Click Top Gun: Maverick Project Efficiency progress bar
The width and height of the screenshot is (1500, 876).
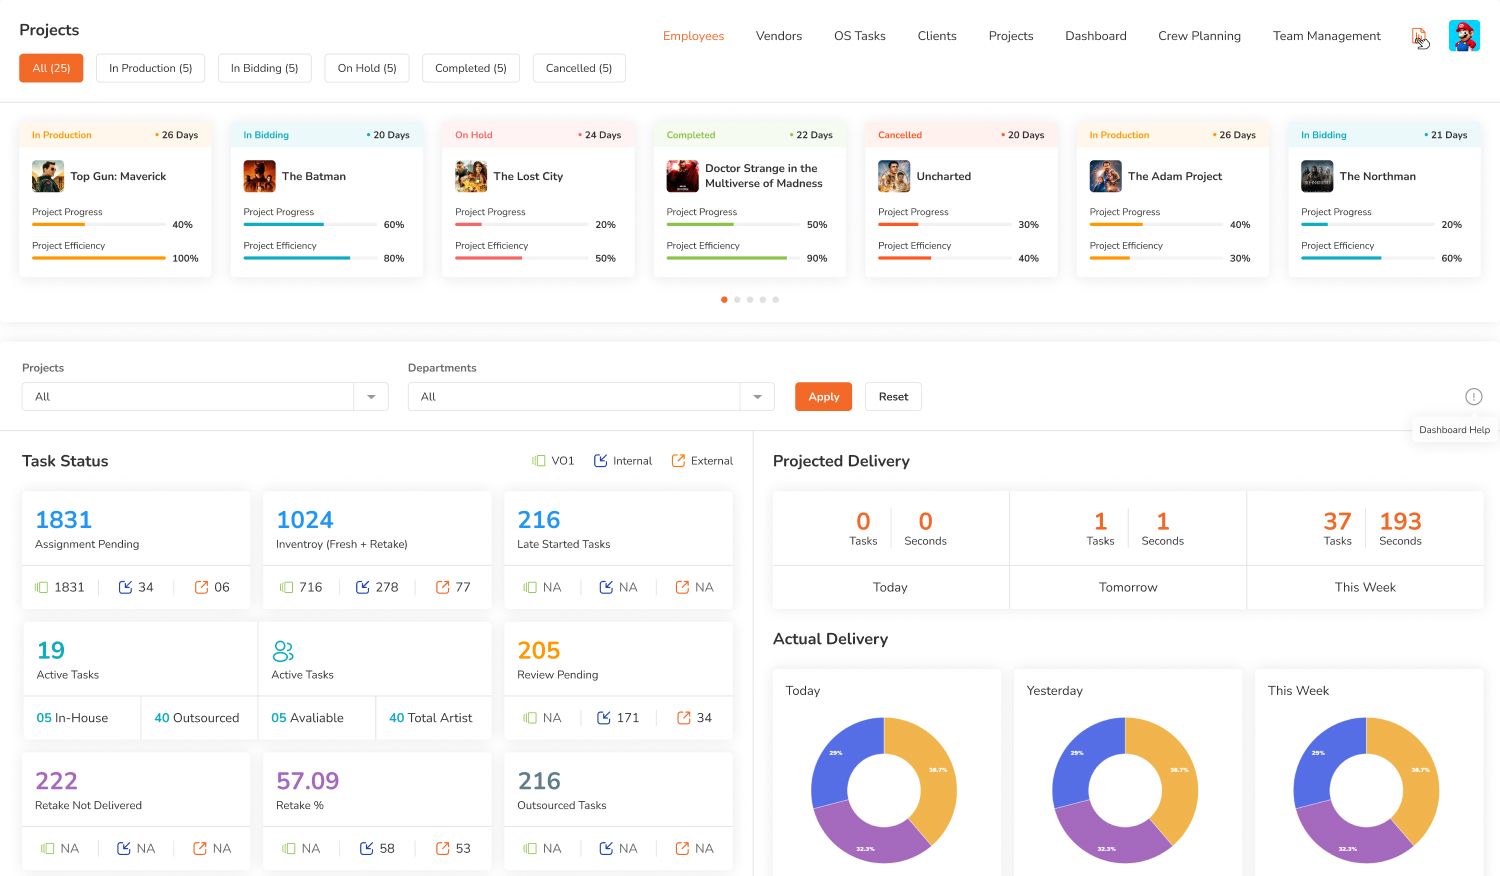click(x=99, y=258)
